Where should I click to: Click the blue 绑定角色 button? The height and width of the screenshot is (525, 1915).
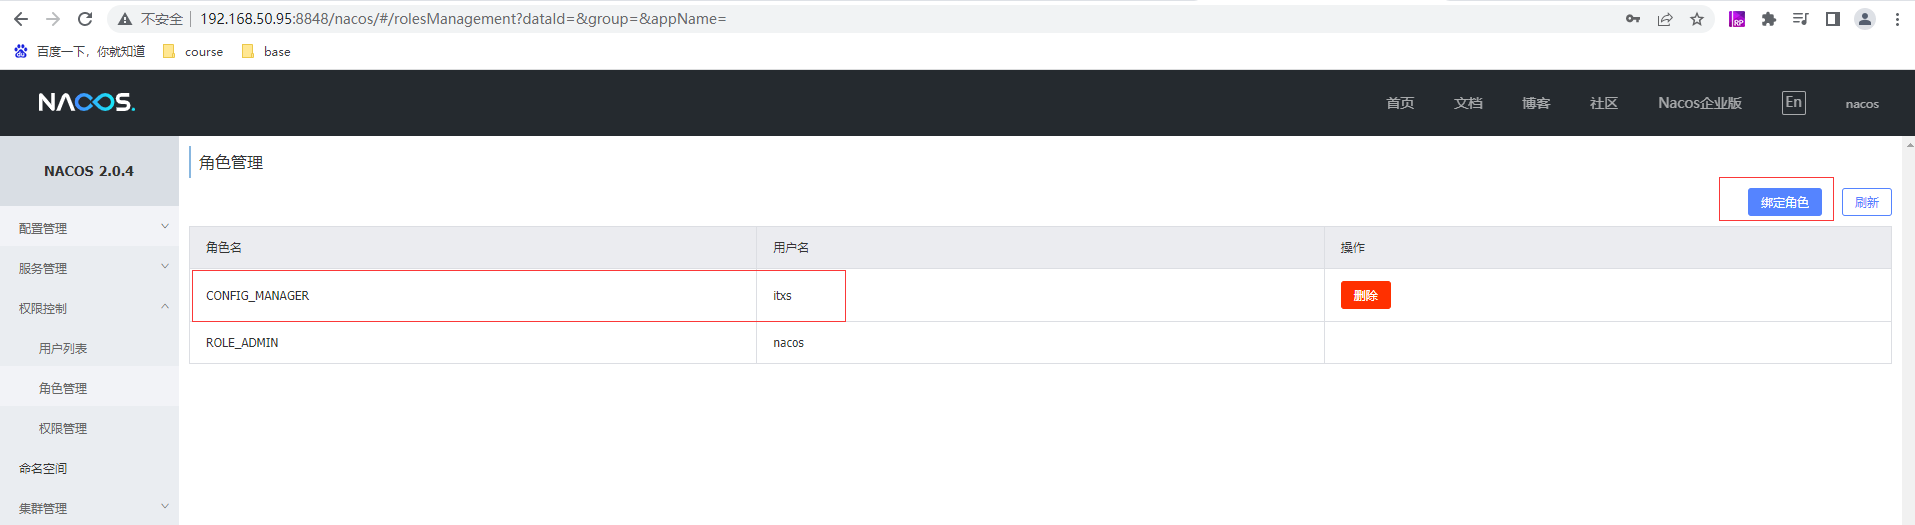1784,202
